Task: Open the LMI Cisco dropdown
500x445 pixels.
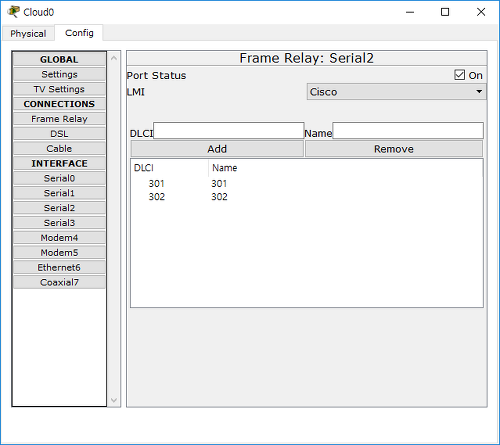Action: pos(396,92)
